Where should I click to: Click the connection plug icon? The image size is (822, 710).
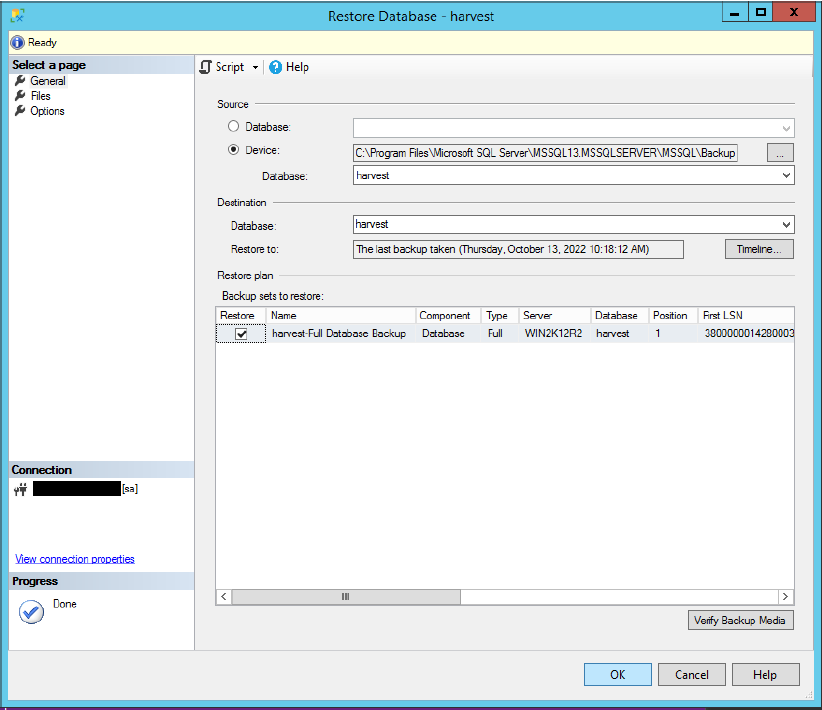[x=20, y=489]
